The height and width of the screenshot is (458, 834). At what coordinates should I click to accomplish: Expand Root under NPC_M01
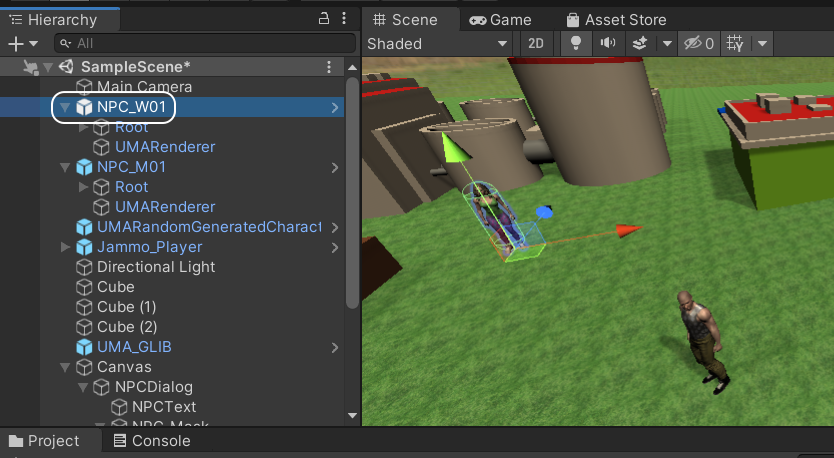coord(83,187)
